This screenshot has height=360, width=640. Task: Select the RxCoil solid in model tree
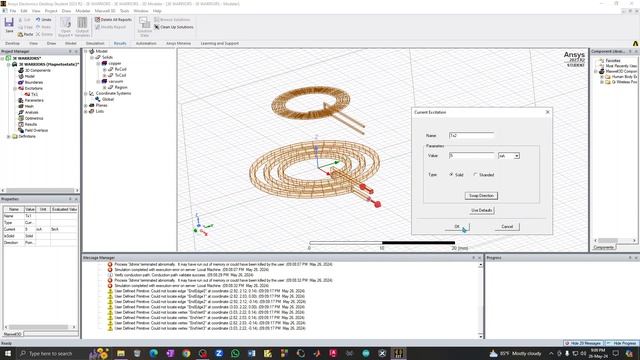coord(117,69)
